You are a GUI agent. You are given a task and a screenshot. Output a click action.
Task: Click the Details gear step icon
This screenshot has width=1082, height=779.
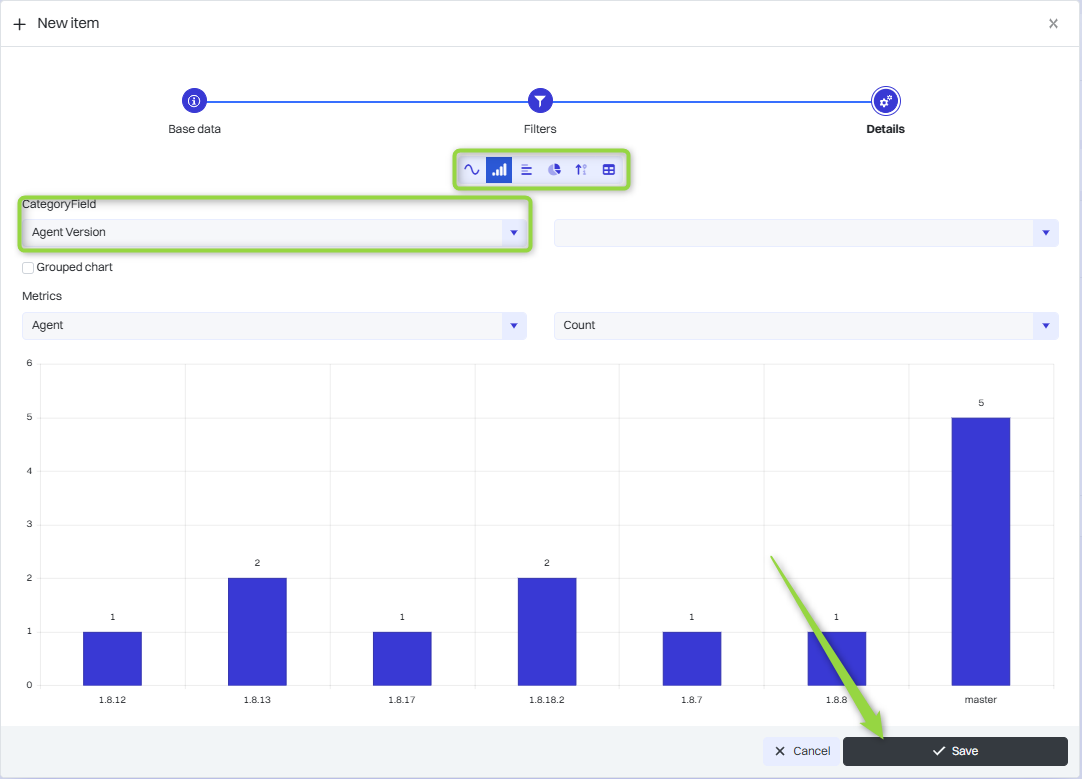[x=885, y=101]
